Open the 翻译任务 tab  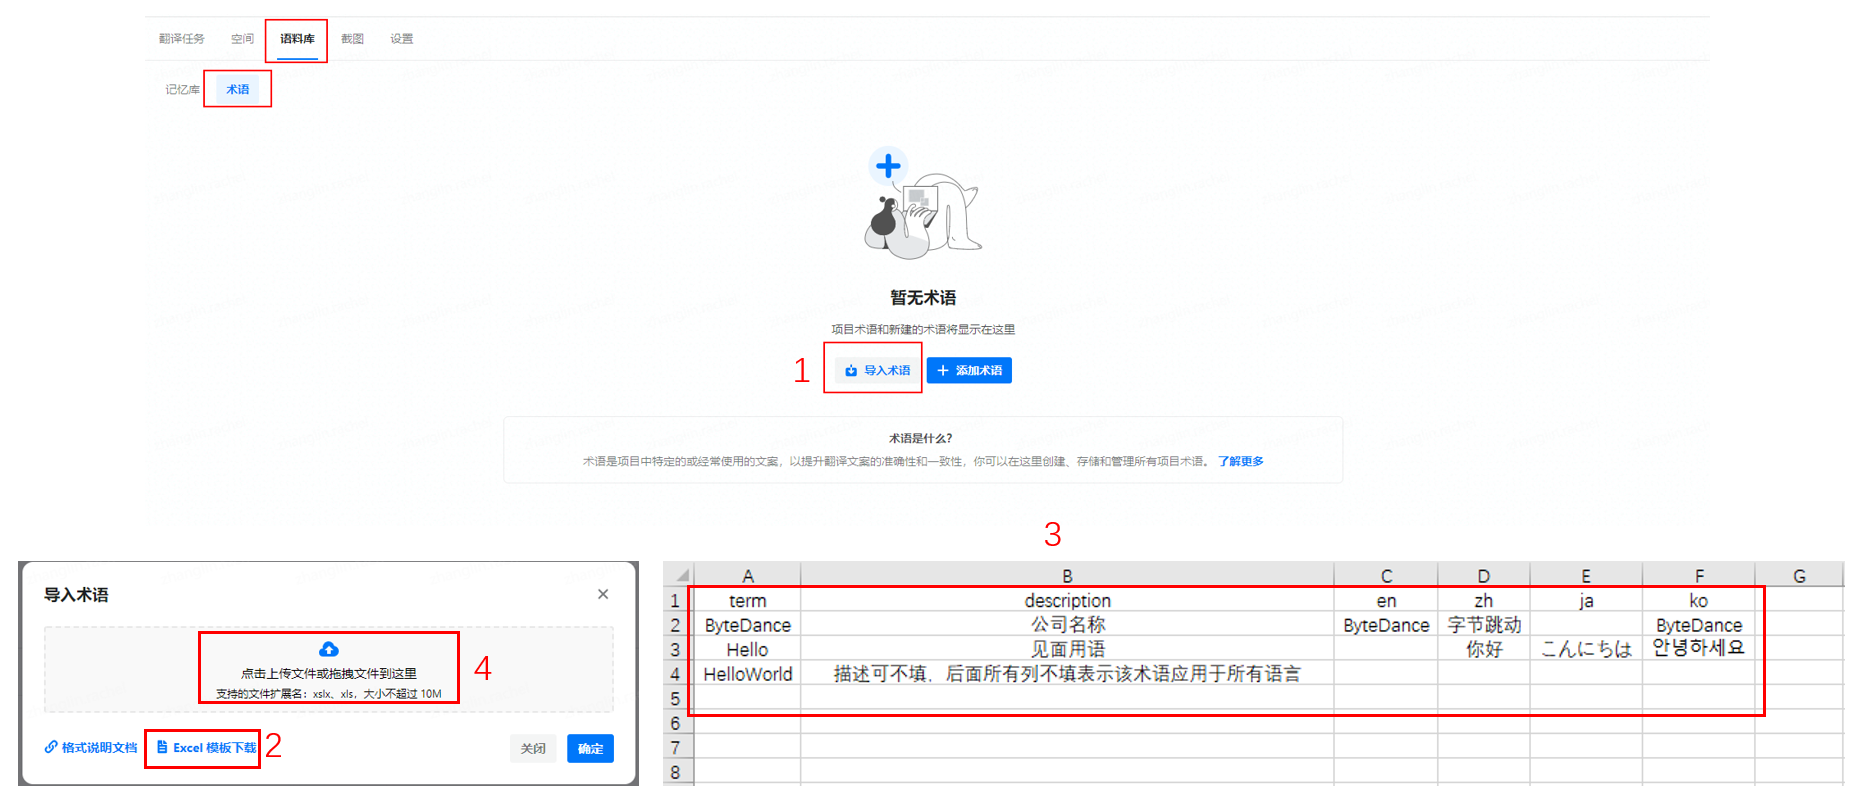tap(181, 39)
